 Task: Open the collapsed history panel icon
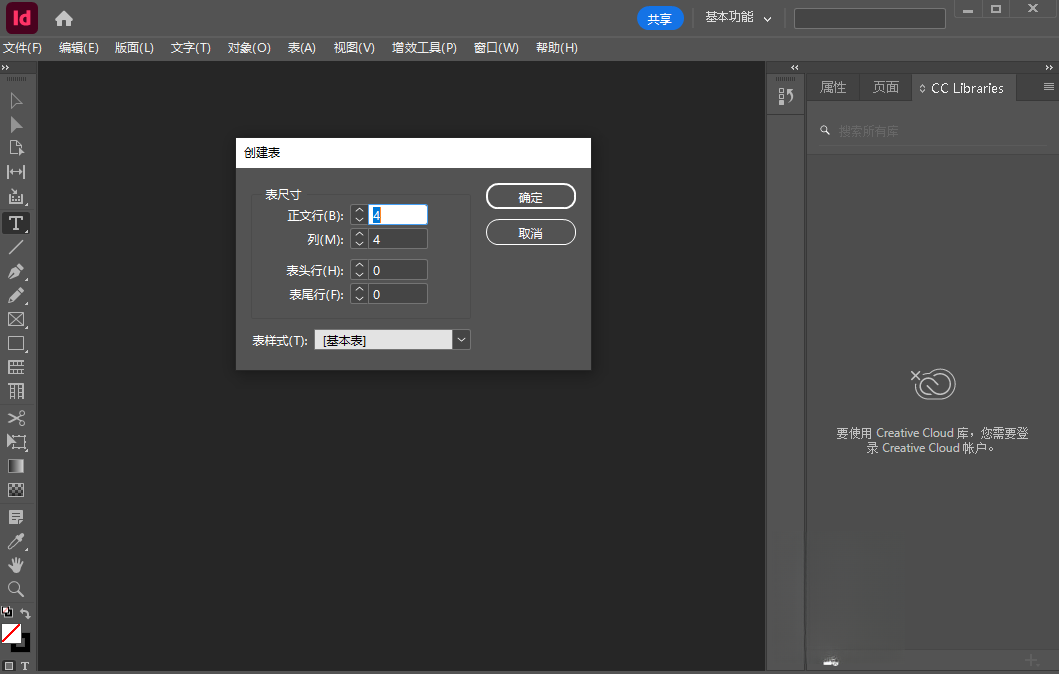point(785,97)
